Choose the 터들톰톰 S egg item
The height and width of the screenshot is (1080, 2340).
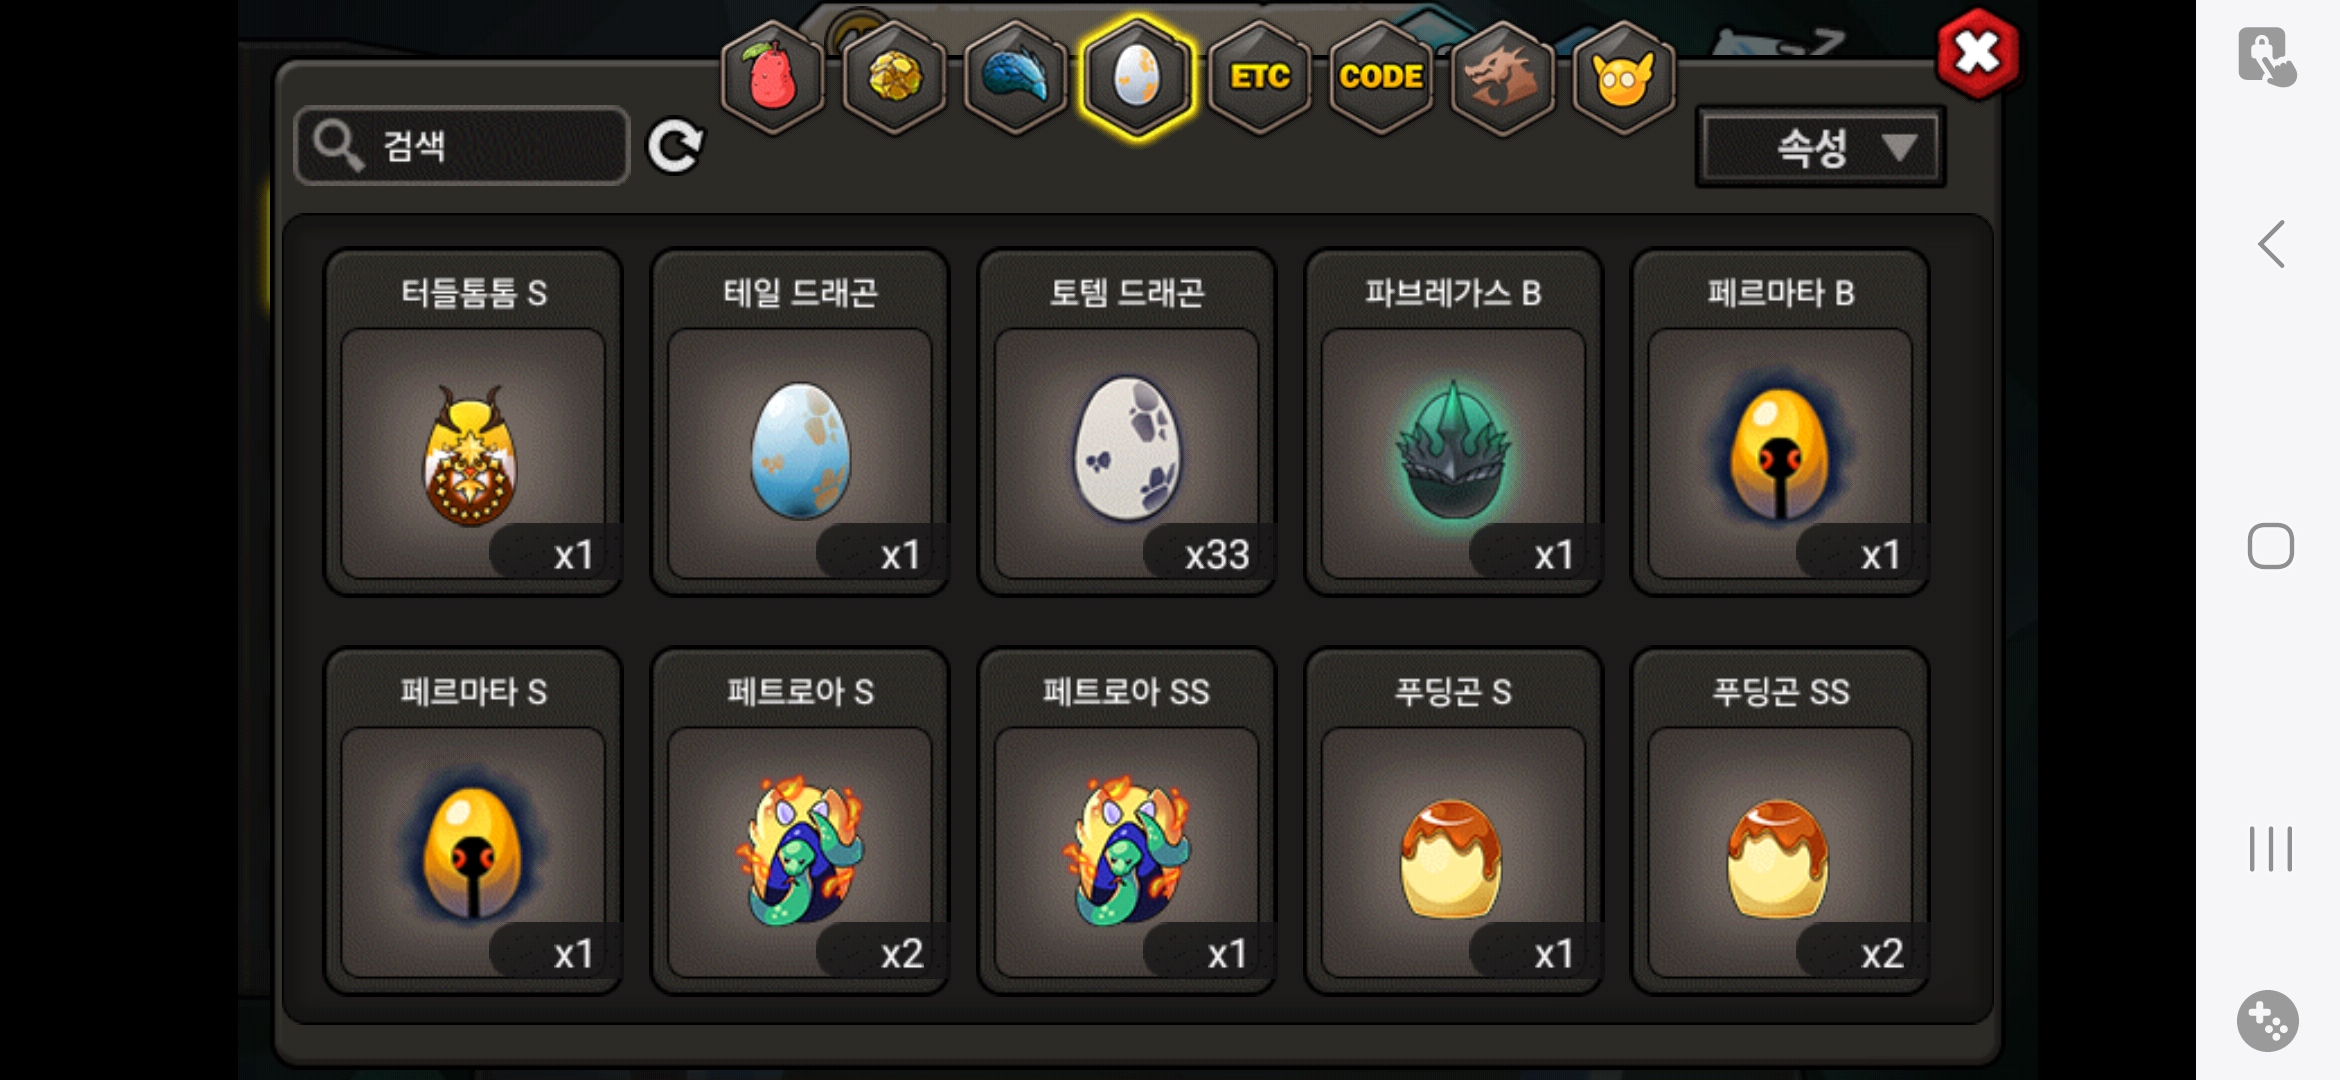coord(473,422)
